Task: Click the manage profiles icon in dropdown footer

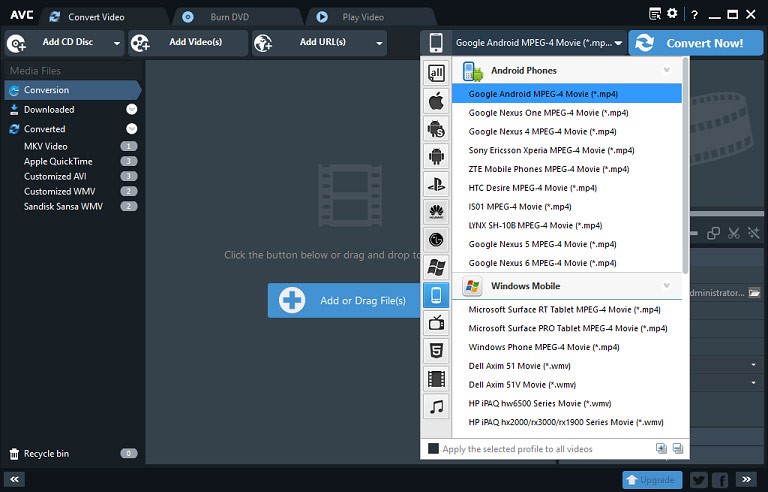Action: point(678,448)
